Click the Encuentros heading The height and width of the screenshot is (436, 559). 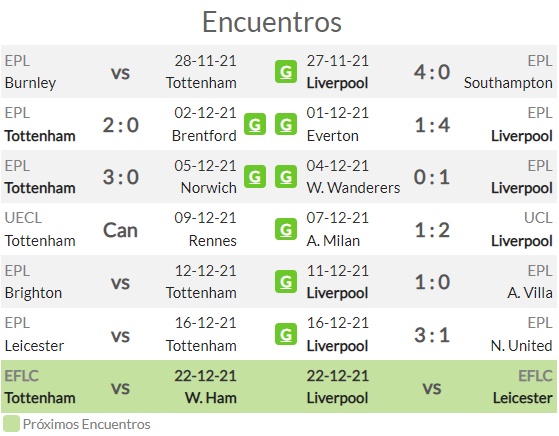(272, 22)
